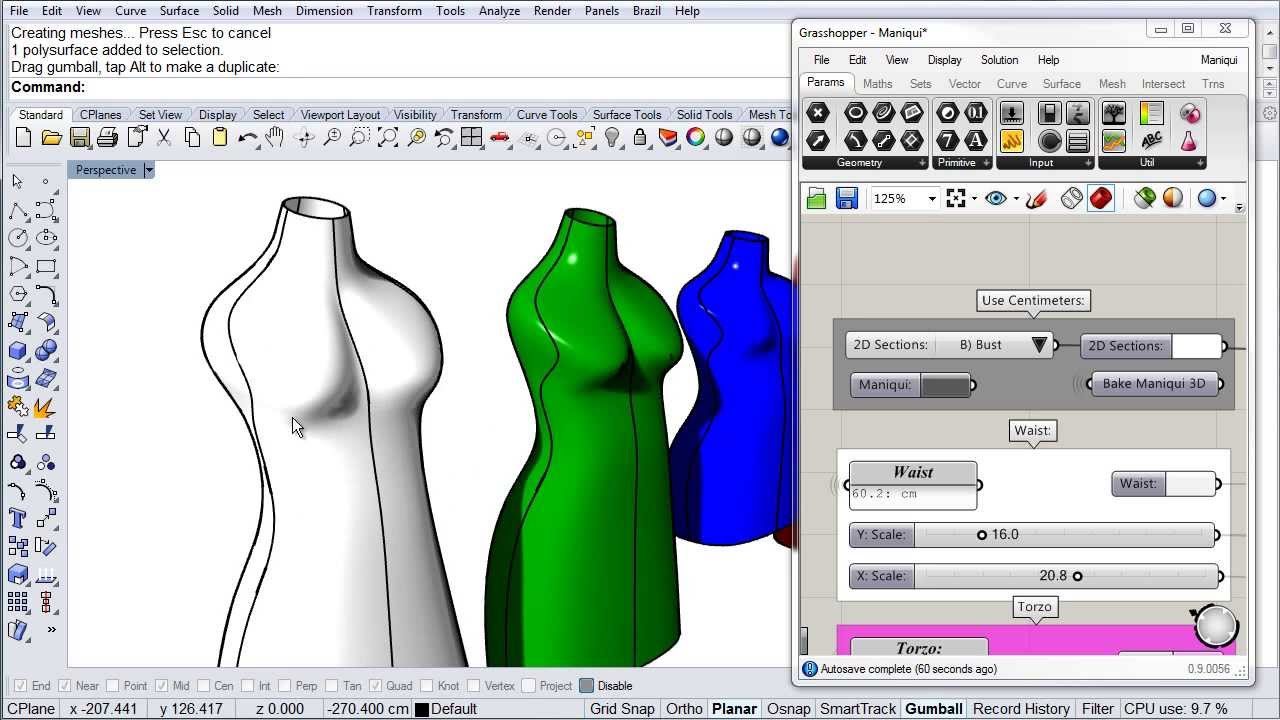Open the Brazil menu

pyautogui.click(x=645, y=11)
